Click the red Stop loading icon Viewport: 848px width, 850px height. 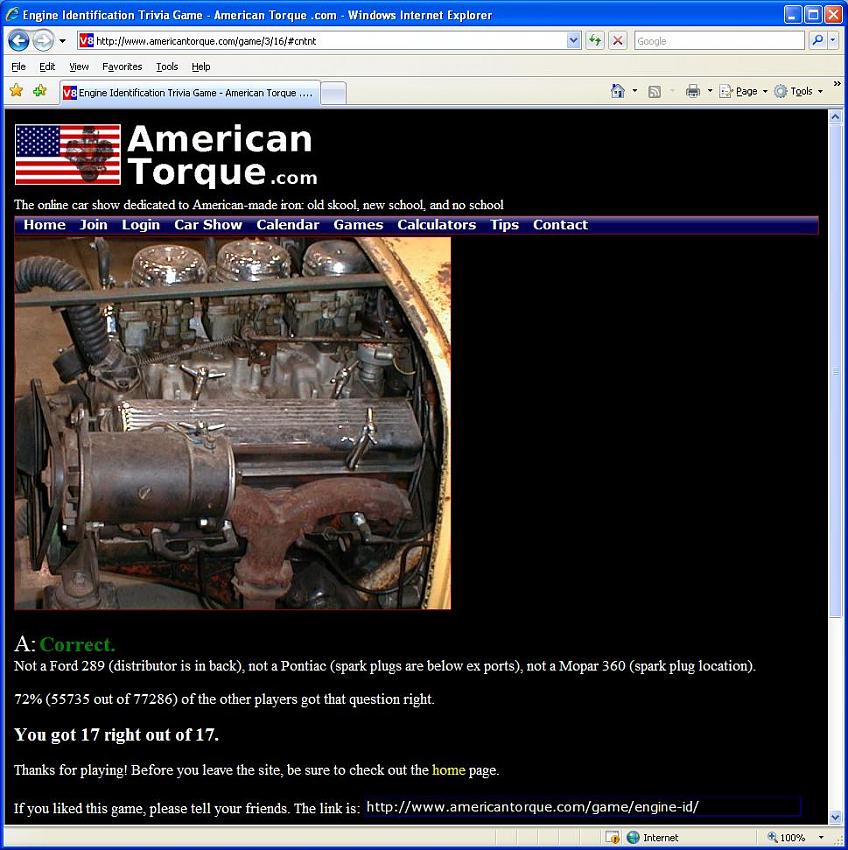pos(618,41)
